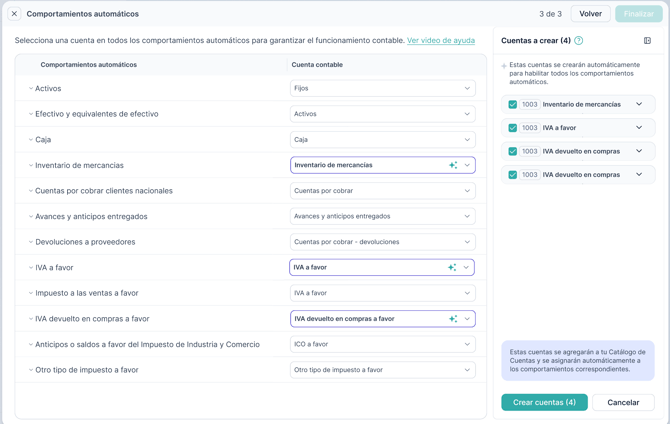Expand the Caja row in the behaviors table
Image resolution: width=670 pixels, height=424 pixels.
pos(31,140)
